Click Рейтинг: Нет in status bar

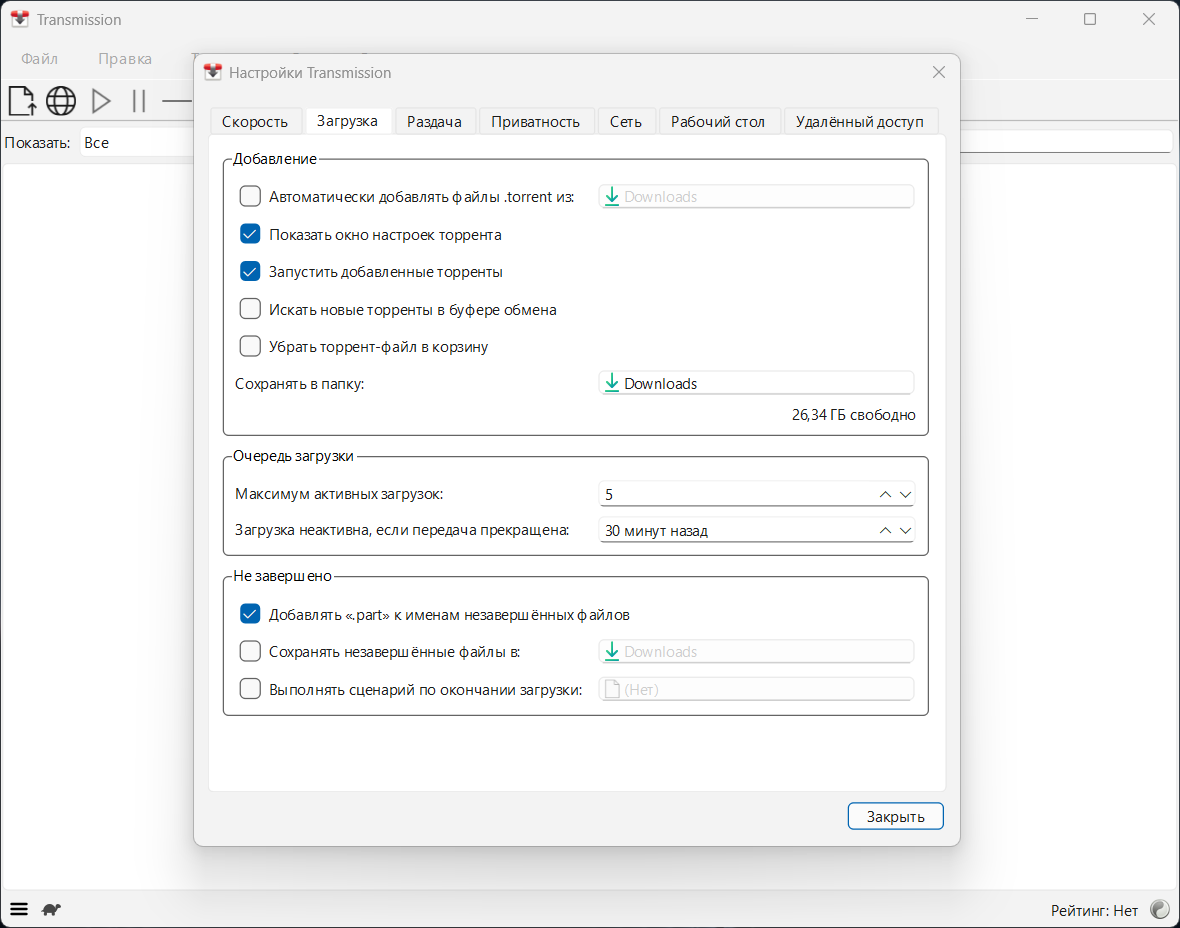click(1094, 911)
